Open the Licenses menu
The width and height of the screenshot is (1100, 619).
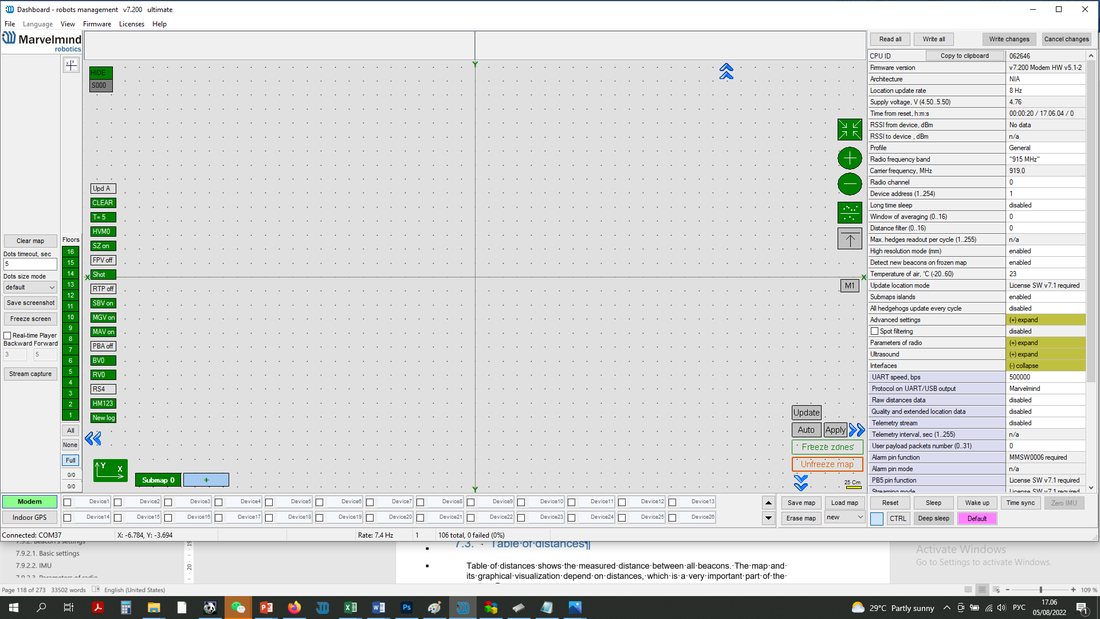131,24
